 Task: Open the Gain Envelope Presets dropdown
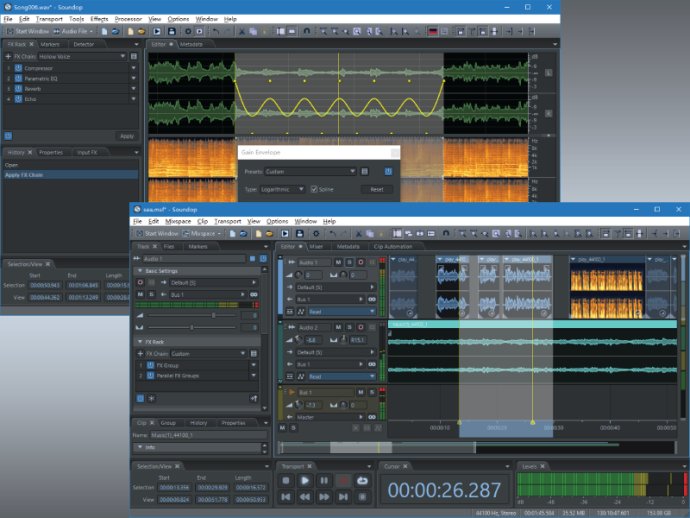tap(310, 171)
